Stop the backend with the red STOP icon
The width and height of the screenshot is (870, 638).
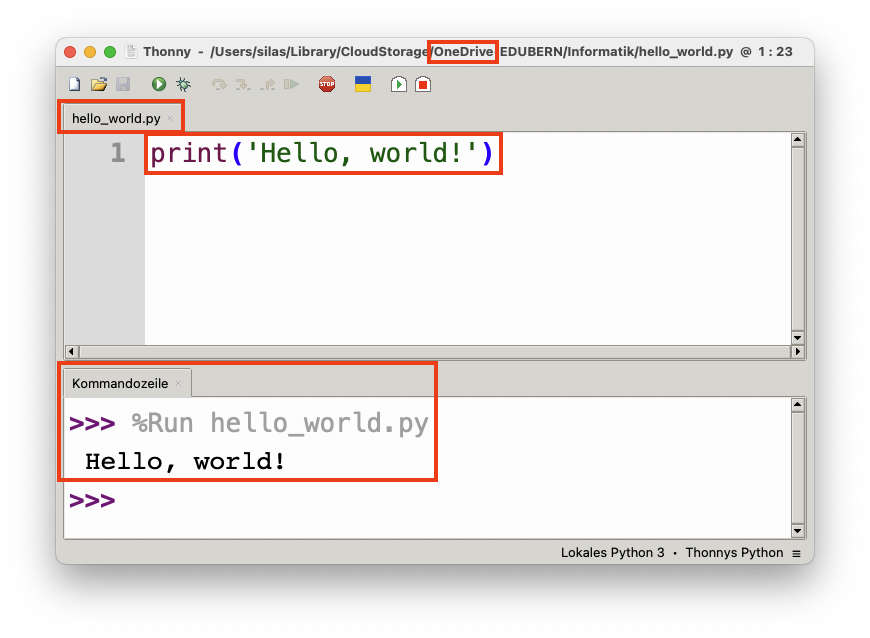click(x=327, y=84)
